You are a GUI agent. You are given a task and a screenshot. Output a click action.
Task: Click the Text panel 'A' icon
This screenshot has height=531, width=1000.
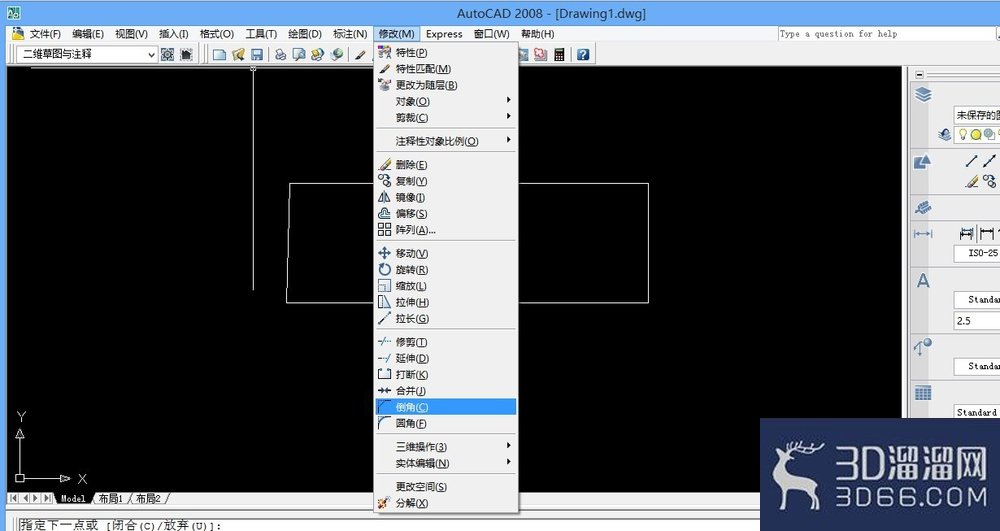pyautogui.click(x=923, y=280)
